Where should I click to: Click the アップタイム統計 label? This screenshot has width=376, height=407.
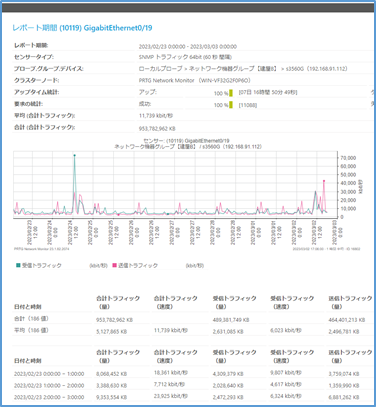click(37, 92)
